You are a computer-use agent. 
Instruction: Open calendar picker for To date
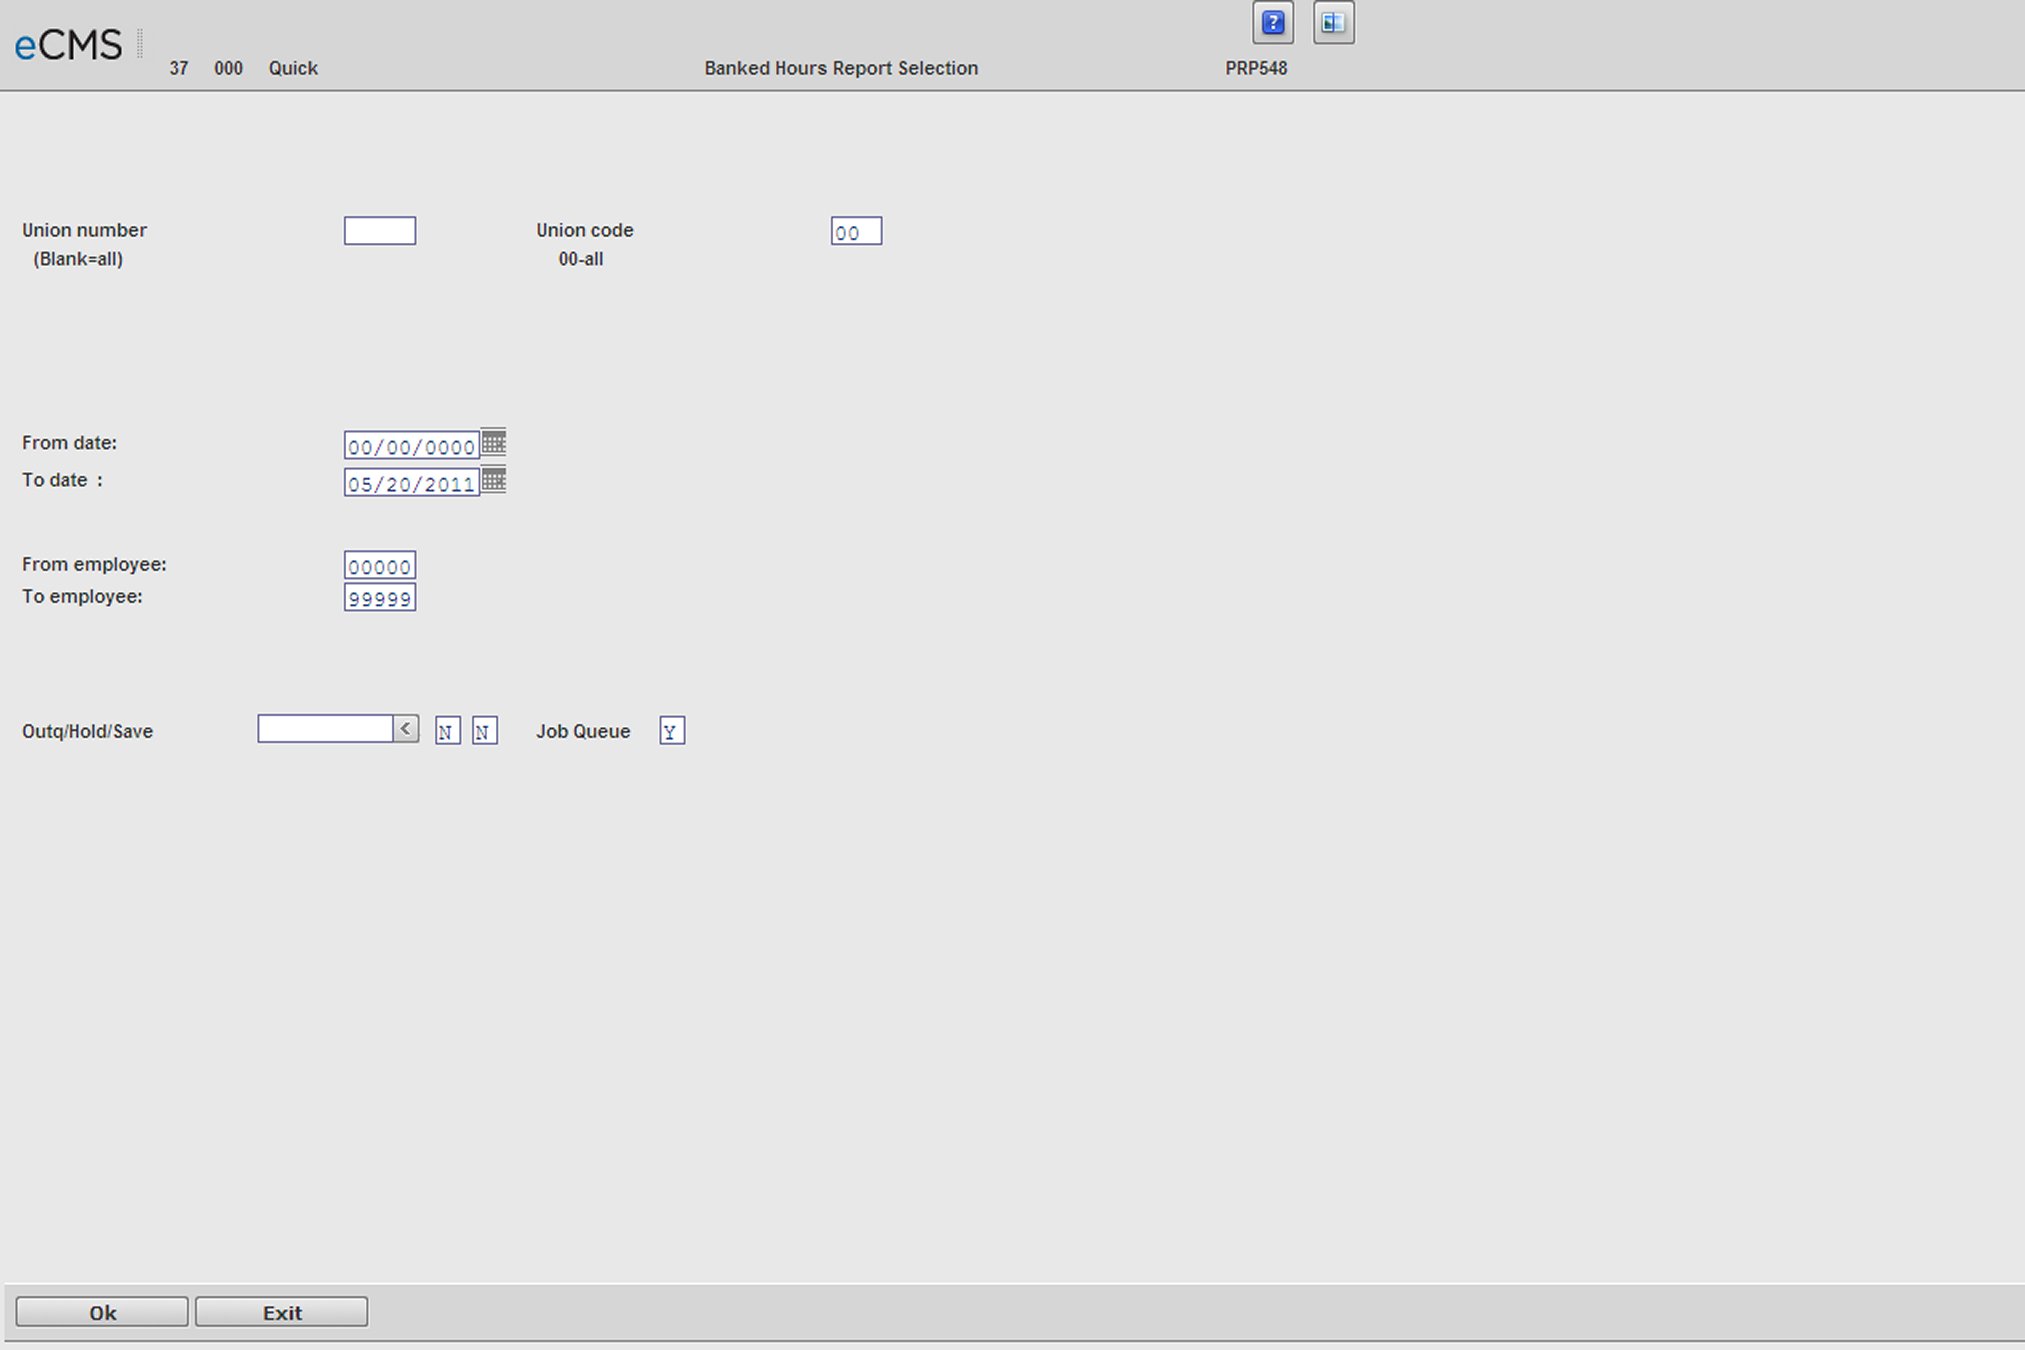493,480
